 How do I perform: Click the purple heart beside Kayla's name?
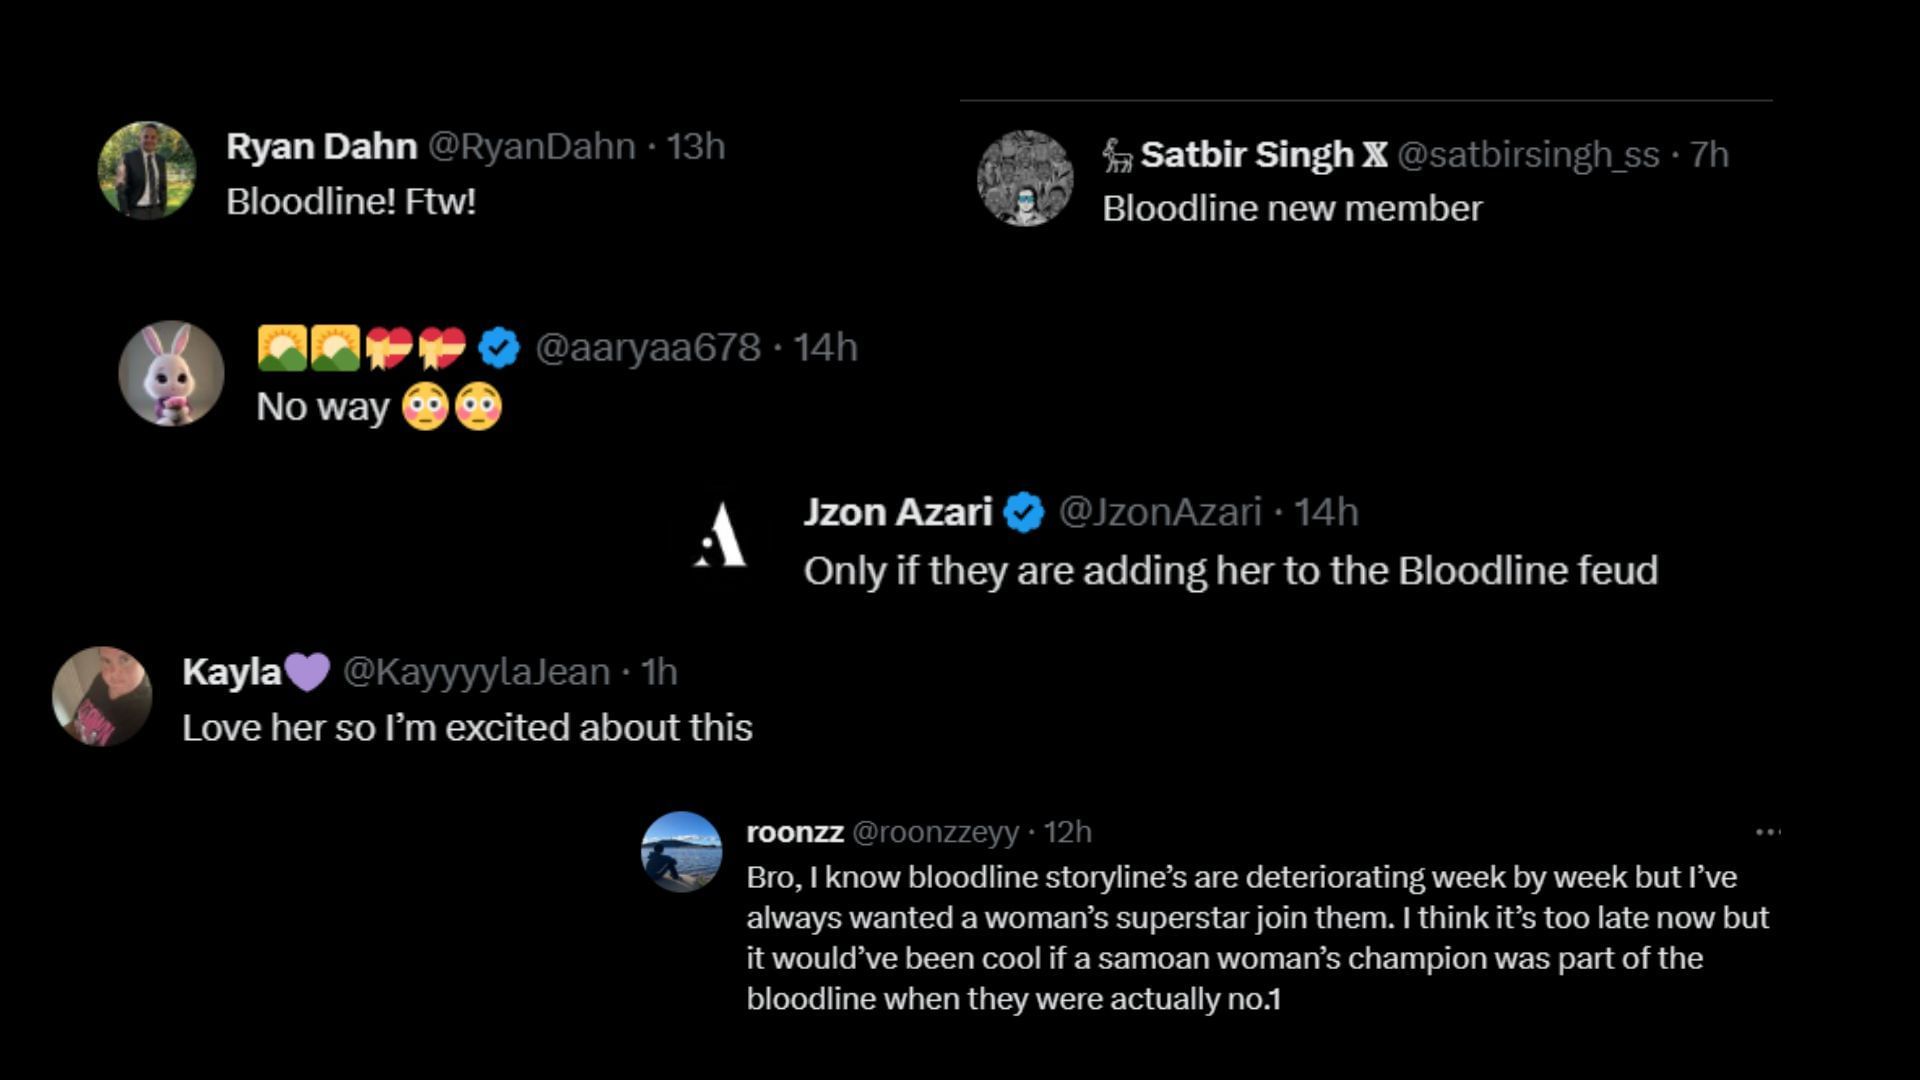tap(307, 672)
